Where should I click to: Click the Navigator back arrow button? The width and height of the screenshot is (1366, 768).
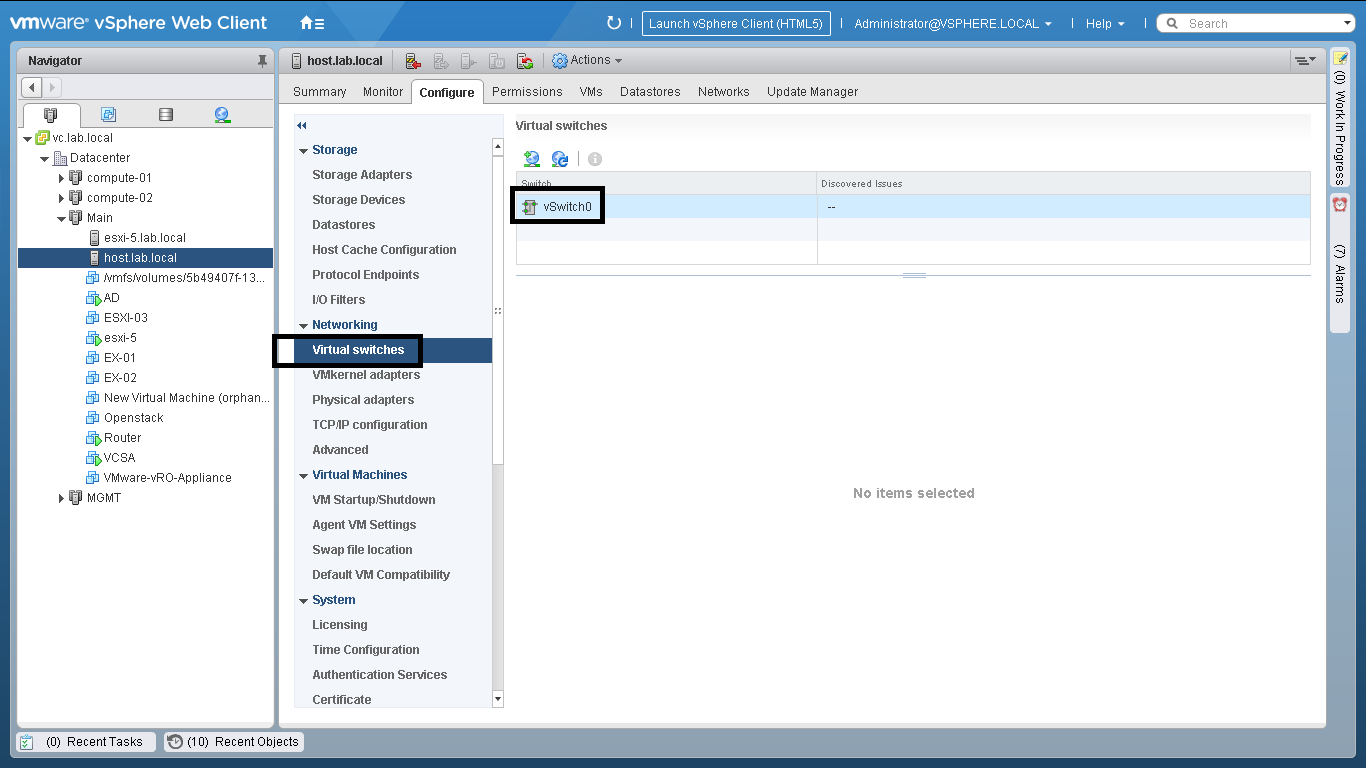(32, 88)
